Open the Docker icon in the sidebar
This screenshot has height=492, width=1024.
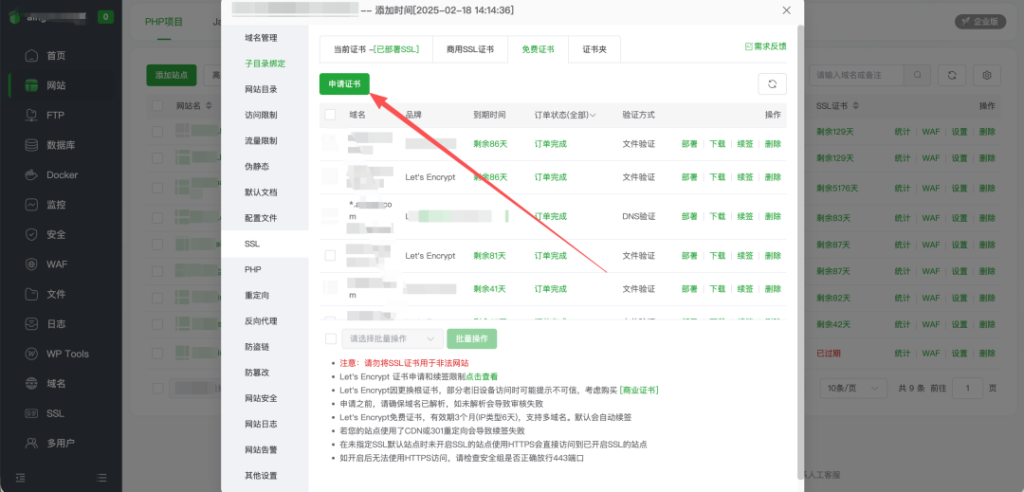coord(31,175)
